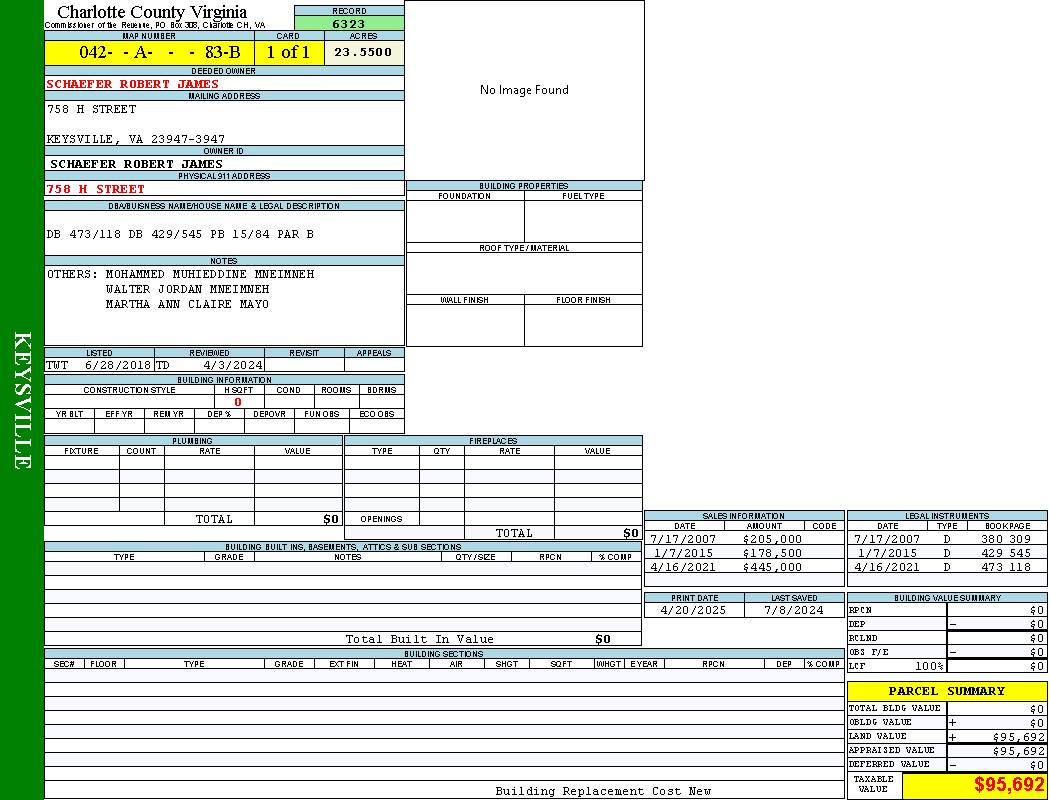Image resolution: width=1050 pixels, height=800 pixels.
Task: Click the $178,500 sale amount entry
Action: coord(772,553)
